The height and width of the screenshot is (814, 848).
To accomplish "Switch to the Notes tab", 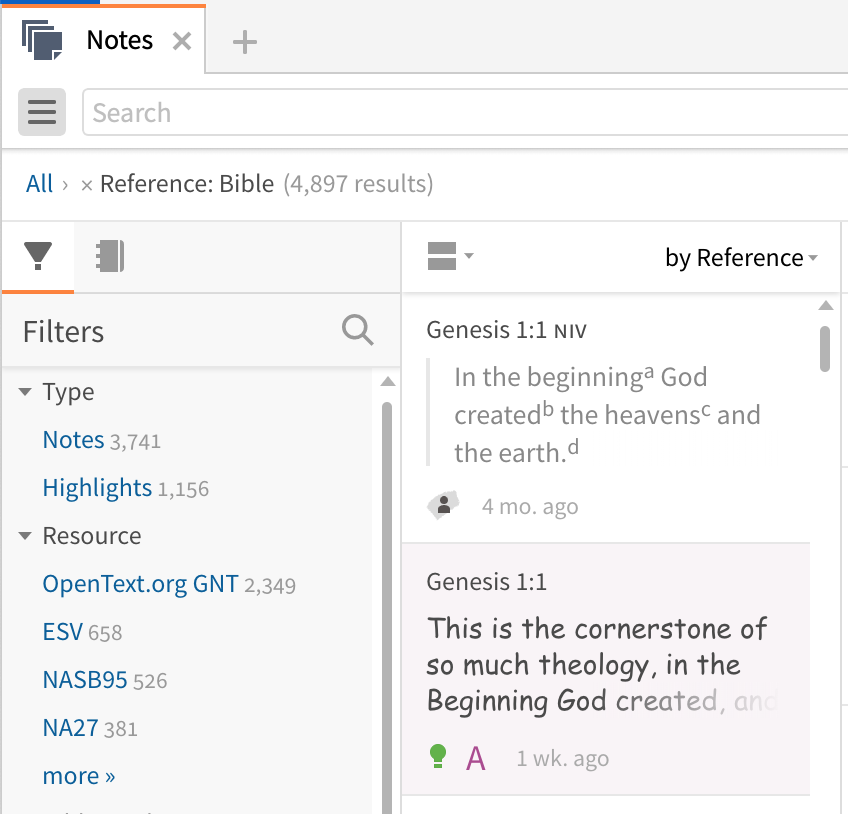I will (117, 40).
